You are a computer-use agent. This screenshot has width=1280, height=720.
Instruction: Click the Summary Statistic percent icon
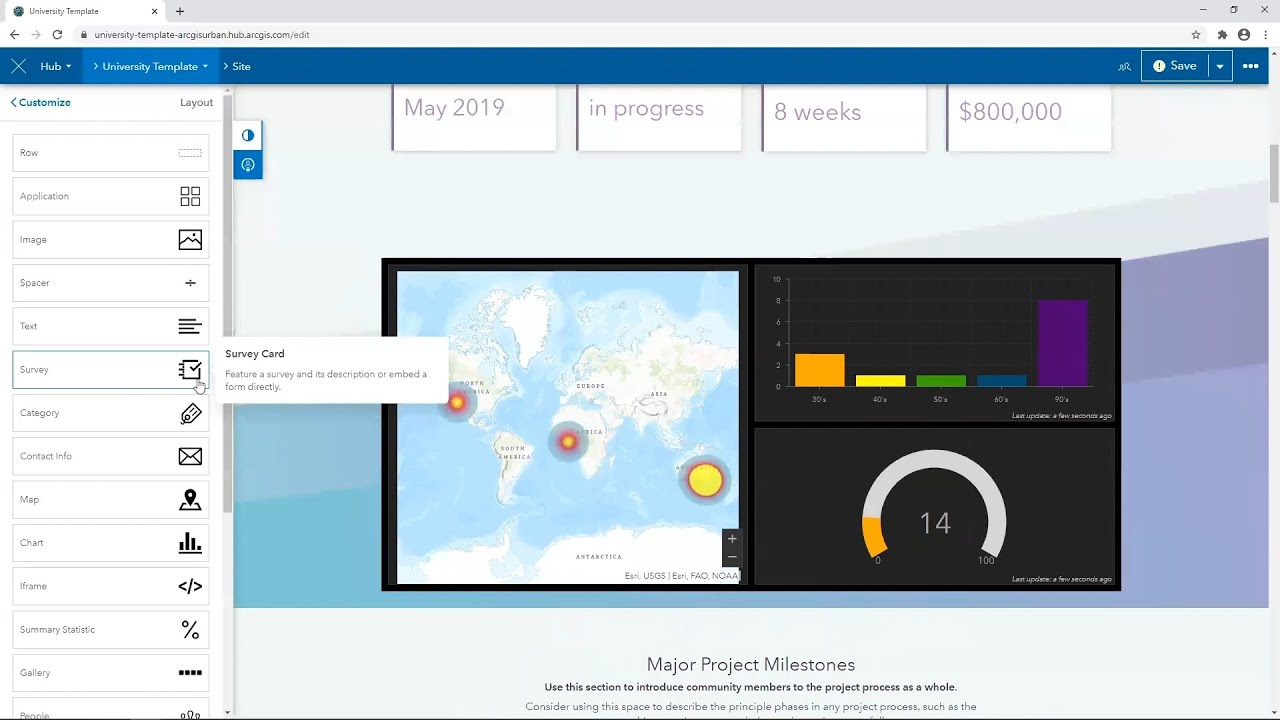point(190,630)
